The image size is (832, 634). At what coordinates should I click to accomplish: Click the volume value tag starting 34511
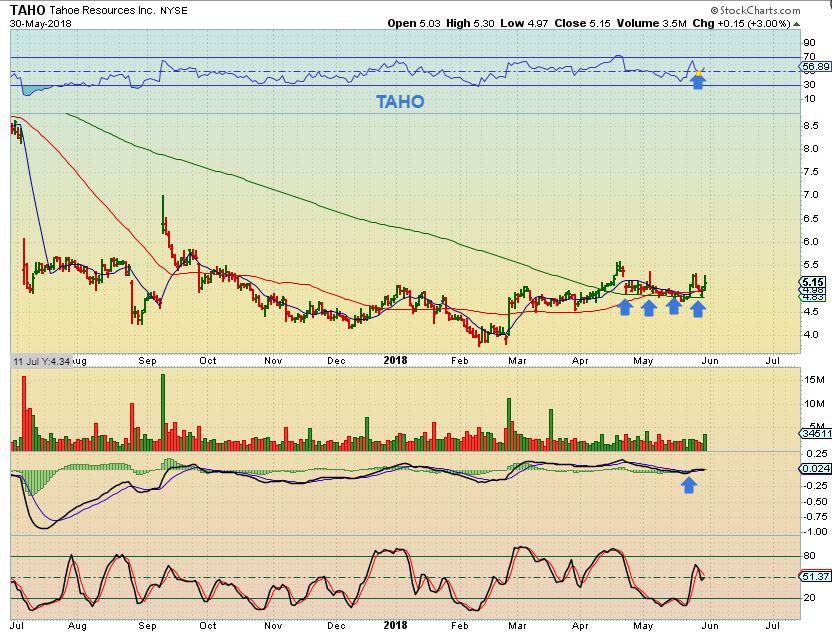point(816,433)
